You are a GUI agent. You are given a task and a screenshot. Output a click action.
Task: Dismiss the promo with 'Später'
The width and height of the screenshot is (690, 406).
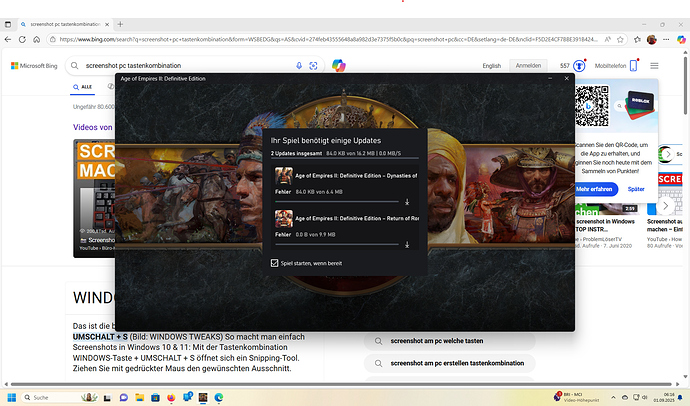click(x=637, y=187)
